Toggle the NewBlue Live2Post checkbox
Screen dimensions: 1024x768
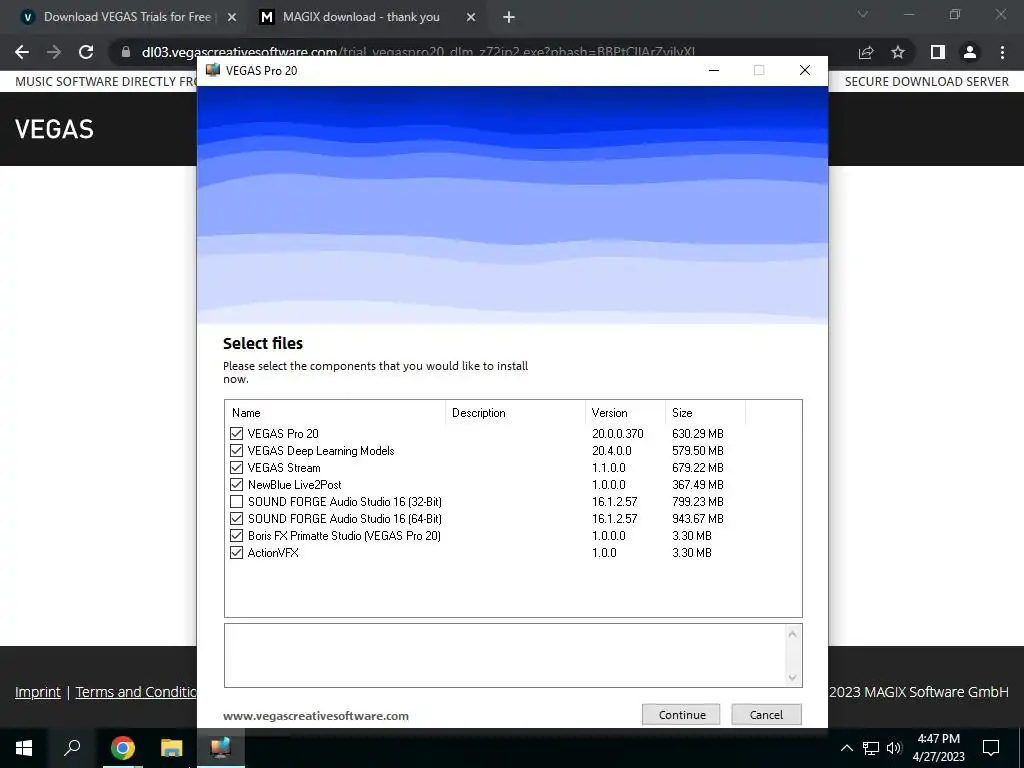(x=236, y=485)
